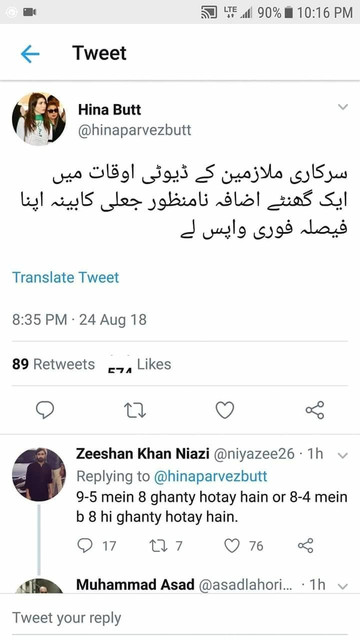This screenshot has height=640, width=360.
Task: Focus the Tweet your reply field
Action: pyautogui.click(x=180, y=618)
